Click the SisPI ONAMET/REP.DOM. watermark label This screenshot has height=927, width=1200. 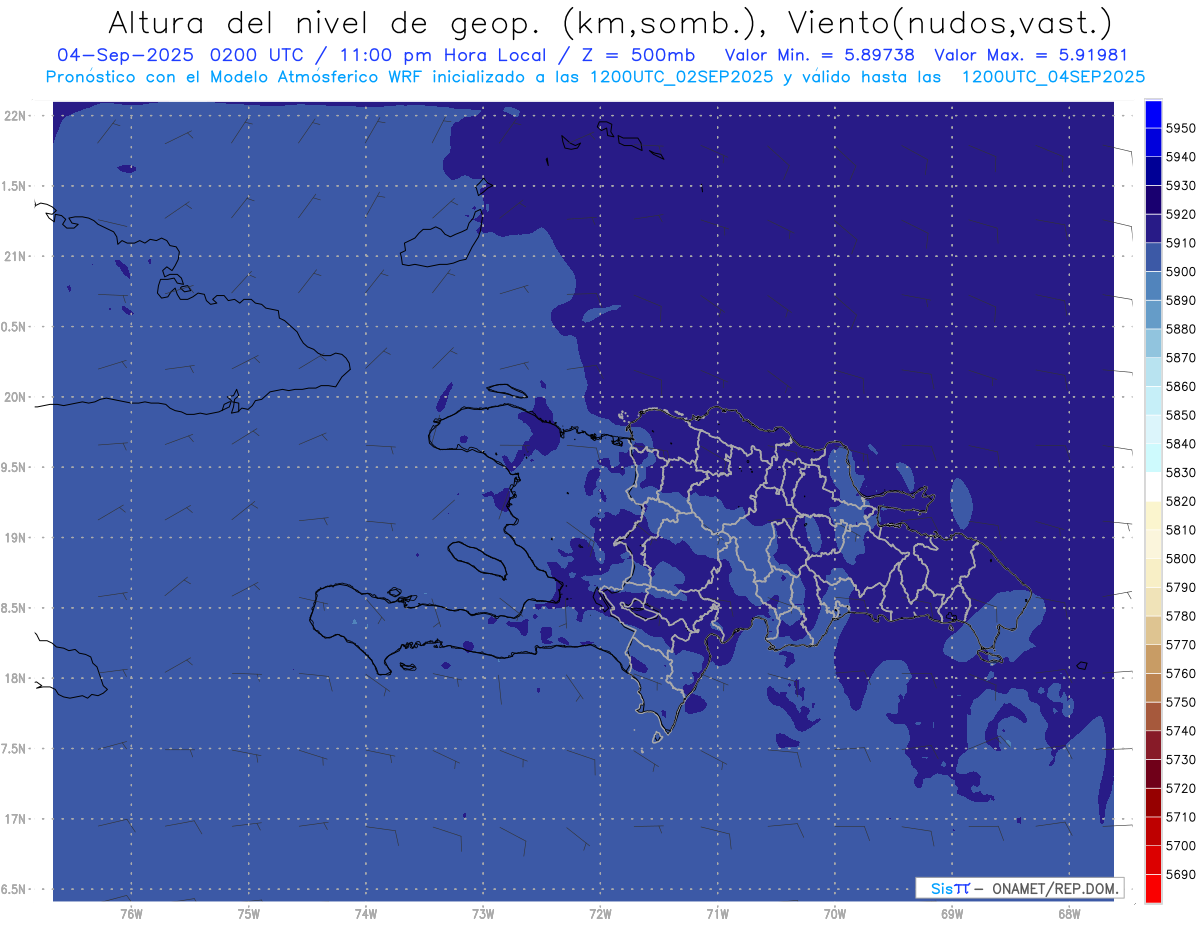pyautogui.click(x=1019, y=888)
